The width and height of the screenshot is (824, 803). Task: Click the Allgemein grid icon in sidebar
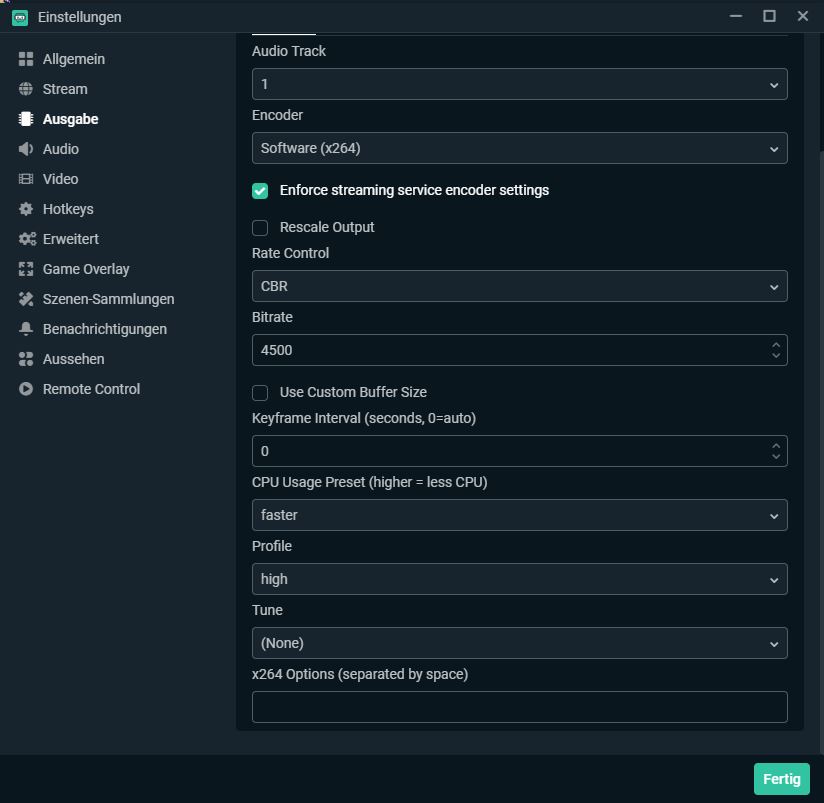[x=26, y=59]
